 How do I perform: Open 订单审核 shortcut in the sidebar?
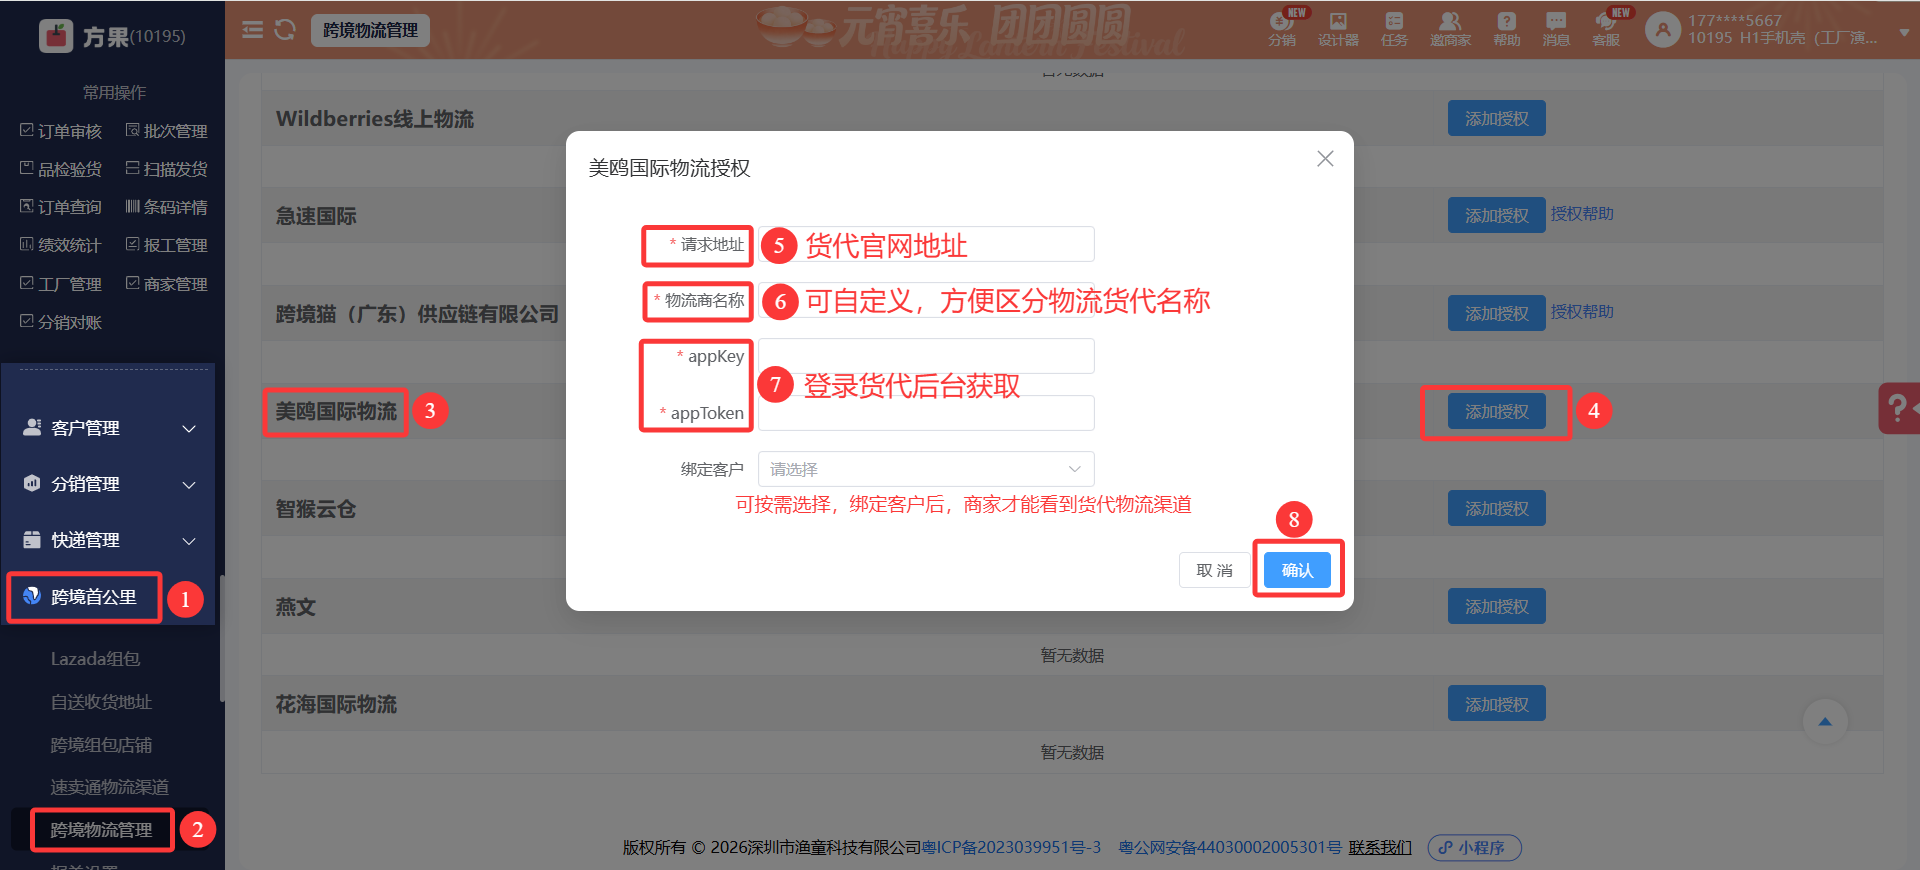point(61,131)
